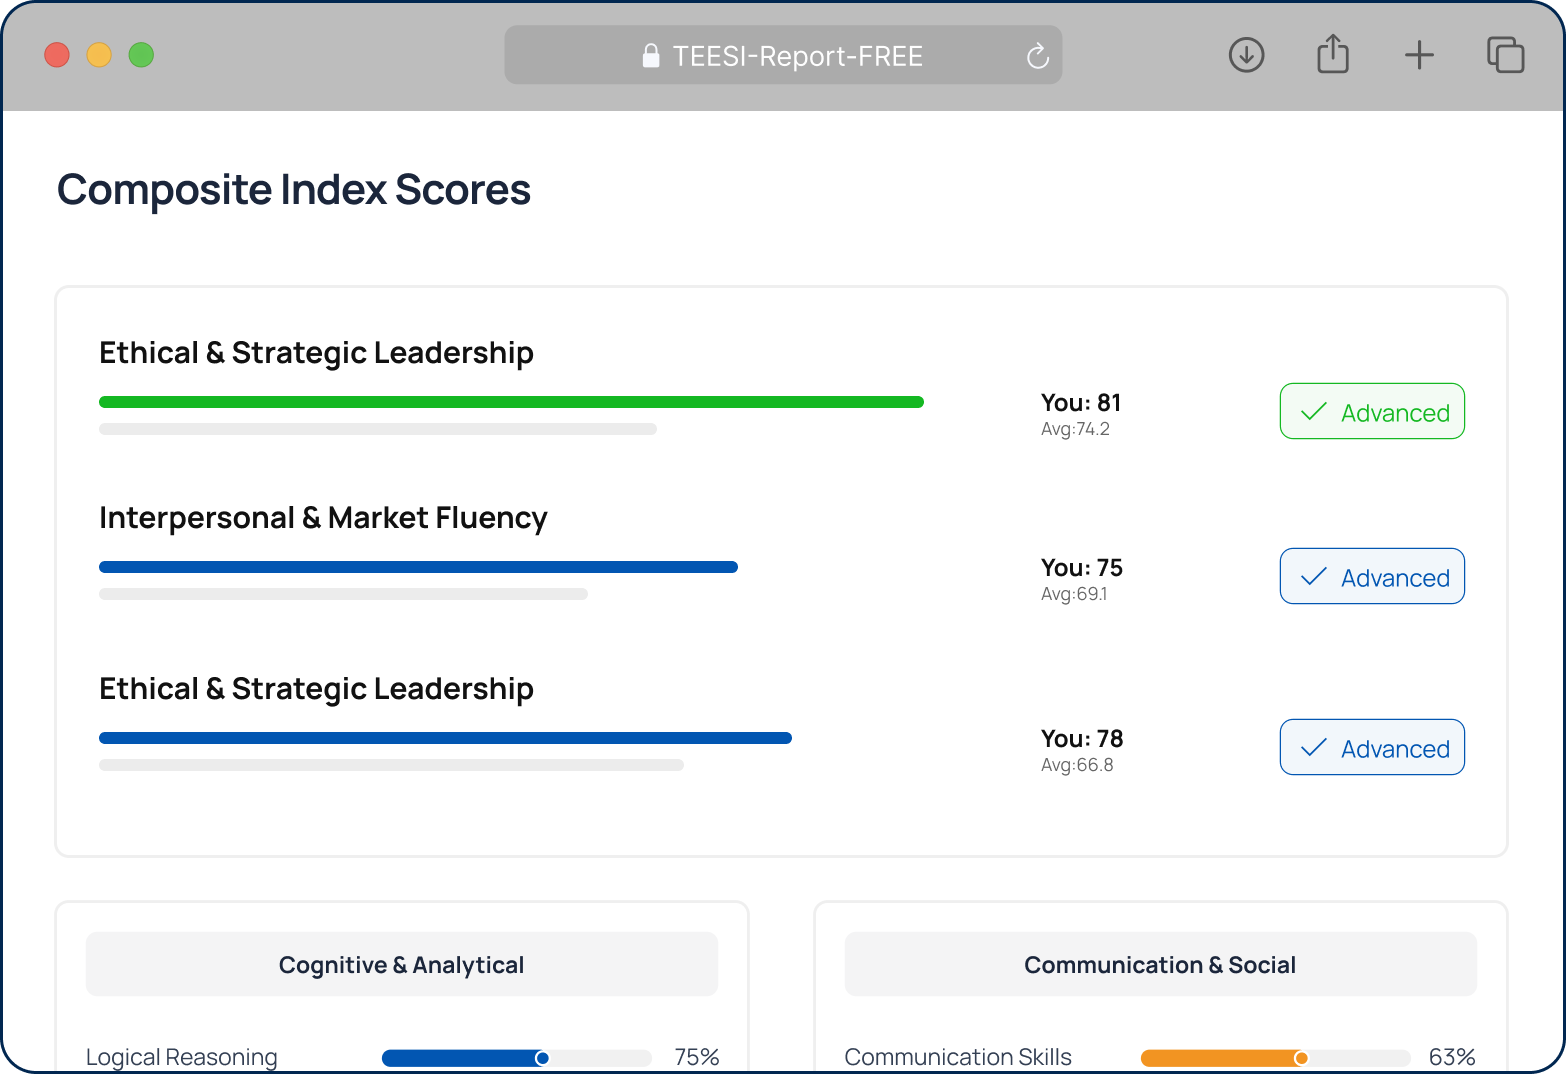Viewport: 1566px width, 1074px height.
Task: Click the Logical Reasoning label
Action: click(182, 1057)
